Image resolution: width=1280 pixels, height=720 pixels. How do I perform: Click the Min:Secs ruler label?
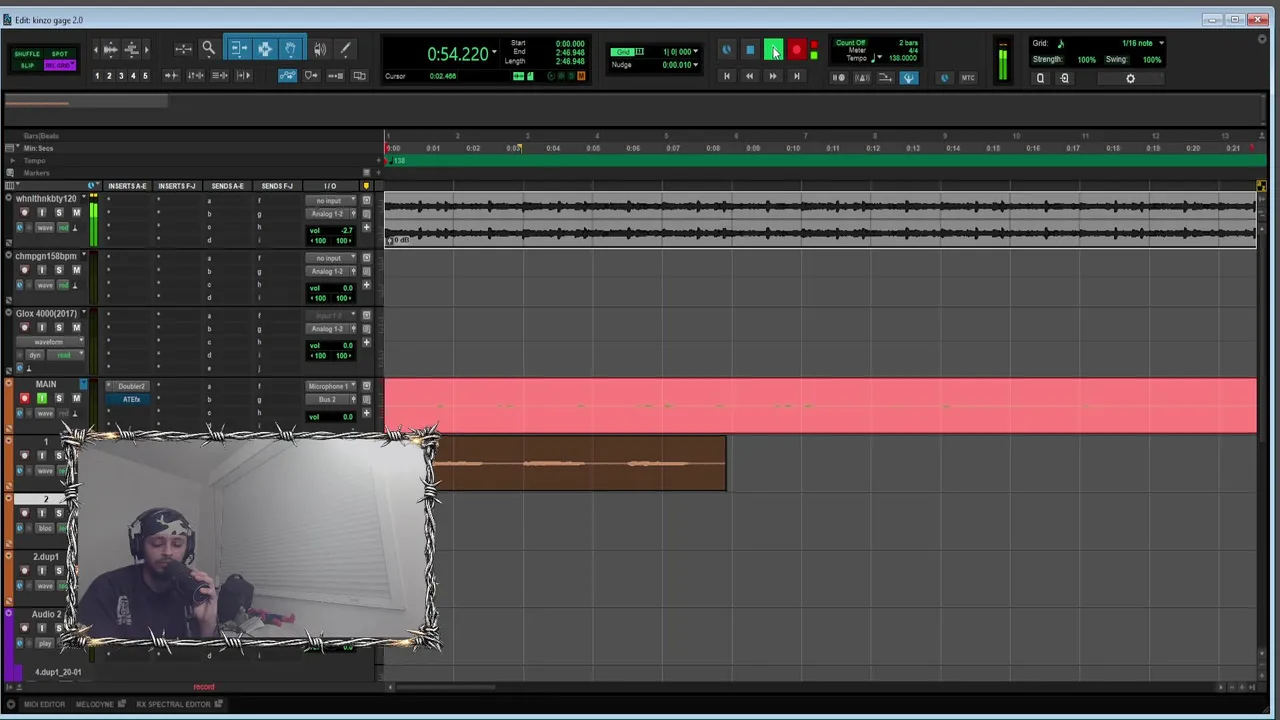coord(38,148)
